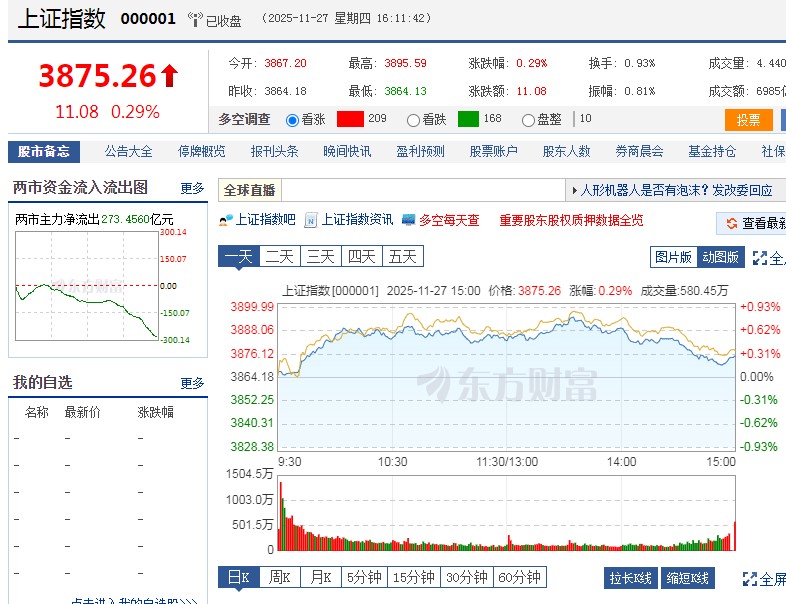Click the red 看涨 vote bar
Image resolution: width=786 pixels, height=604 pixels.
coord(350,119)
